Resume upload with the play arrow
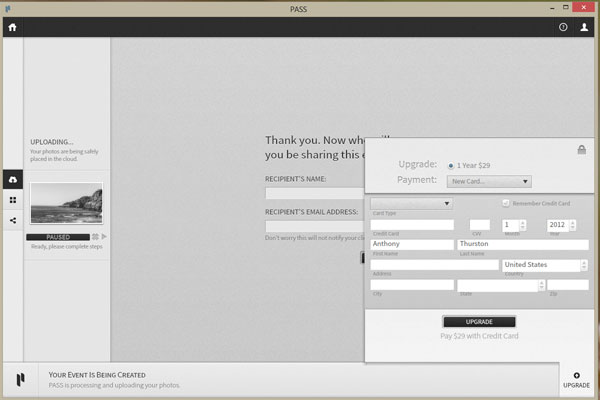The height and width of the screenshot is (400, 600). [104, 237]
